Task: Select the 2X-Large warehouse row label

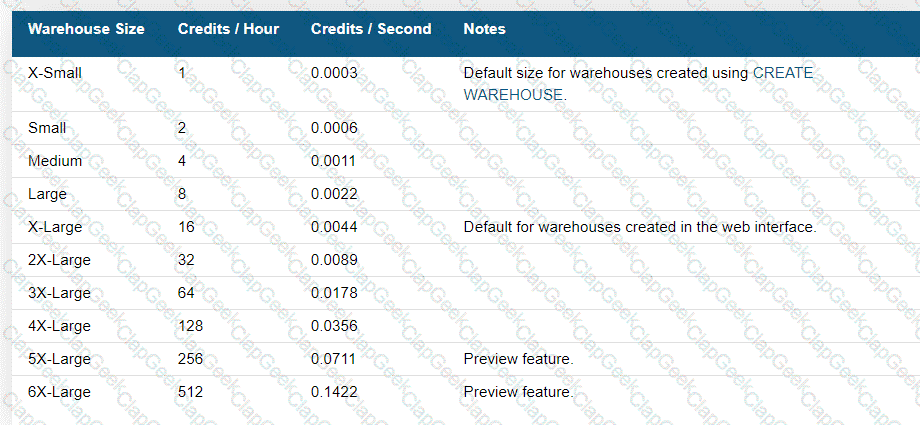Action: coord(59,259)
